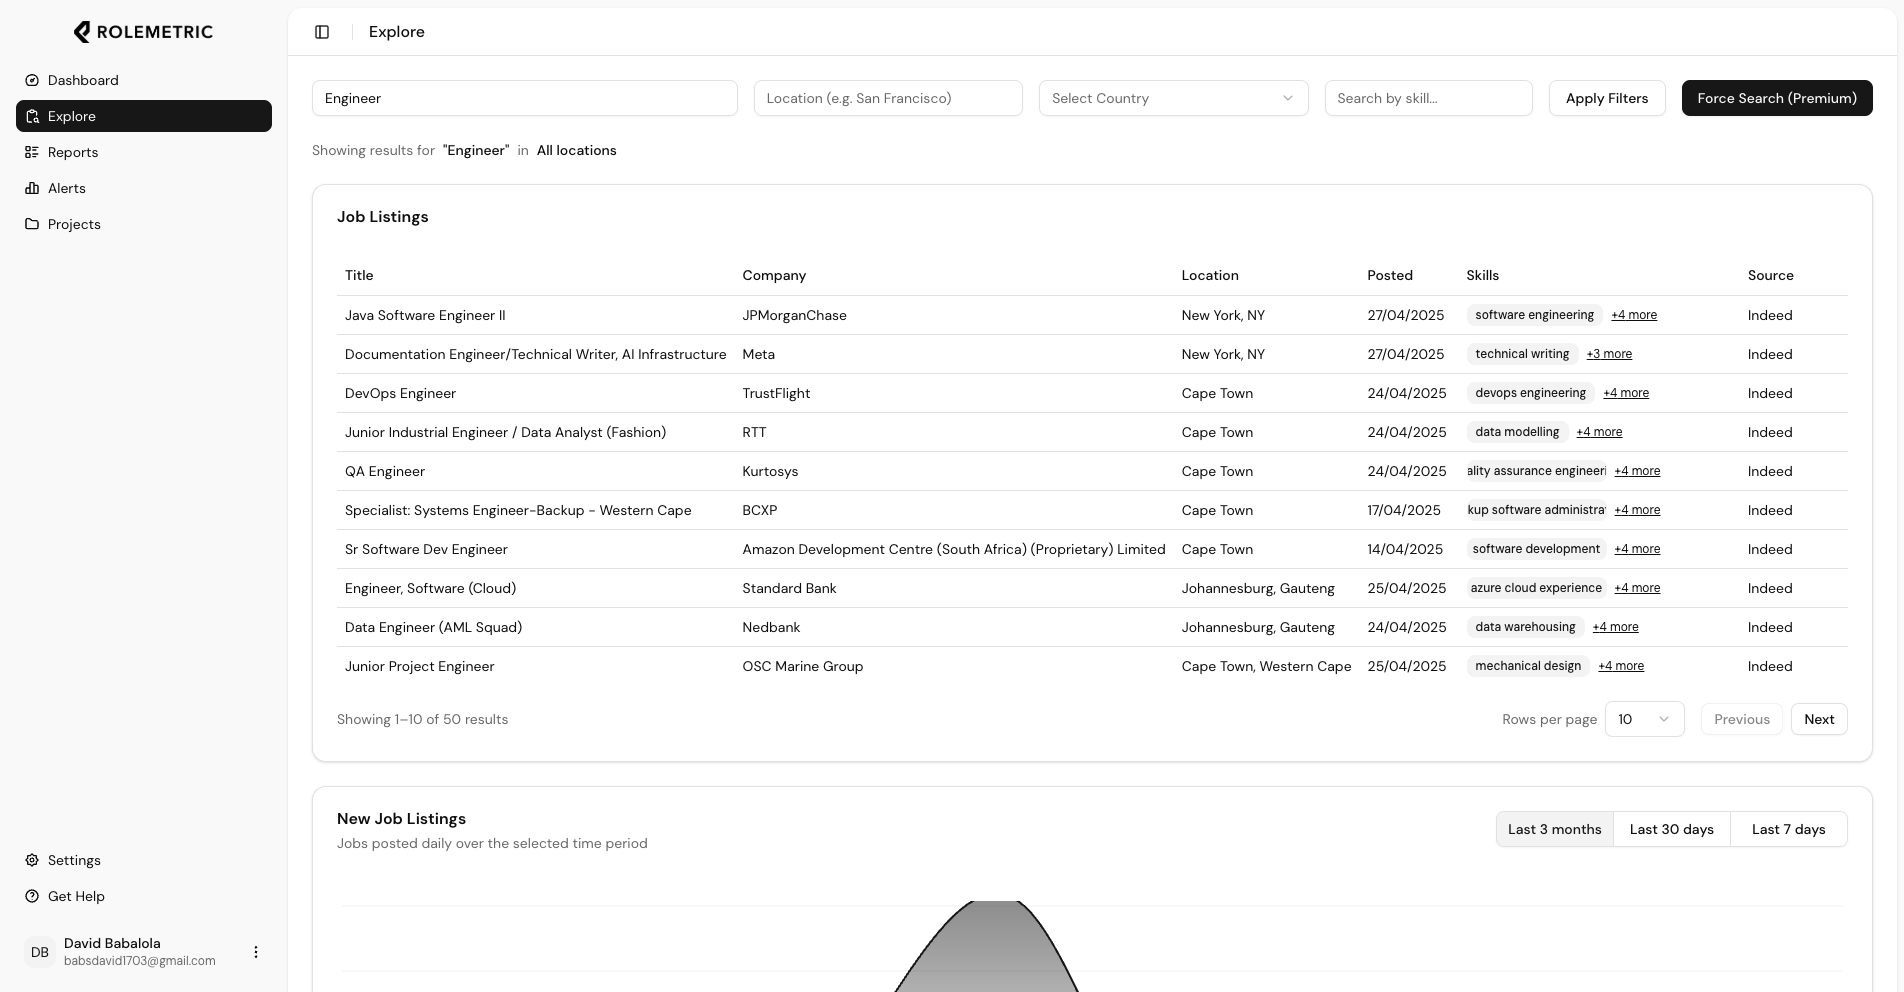Open the Dashboard page
Screen dimensions: 1904x992
(144, 80)
